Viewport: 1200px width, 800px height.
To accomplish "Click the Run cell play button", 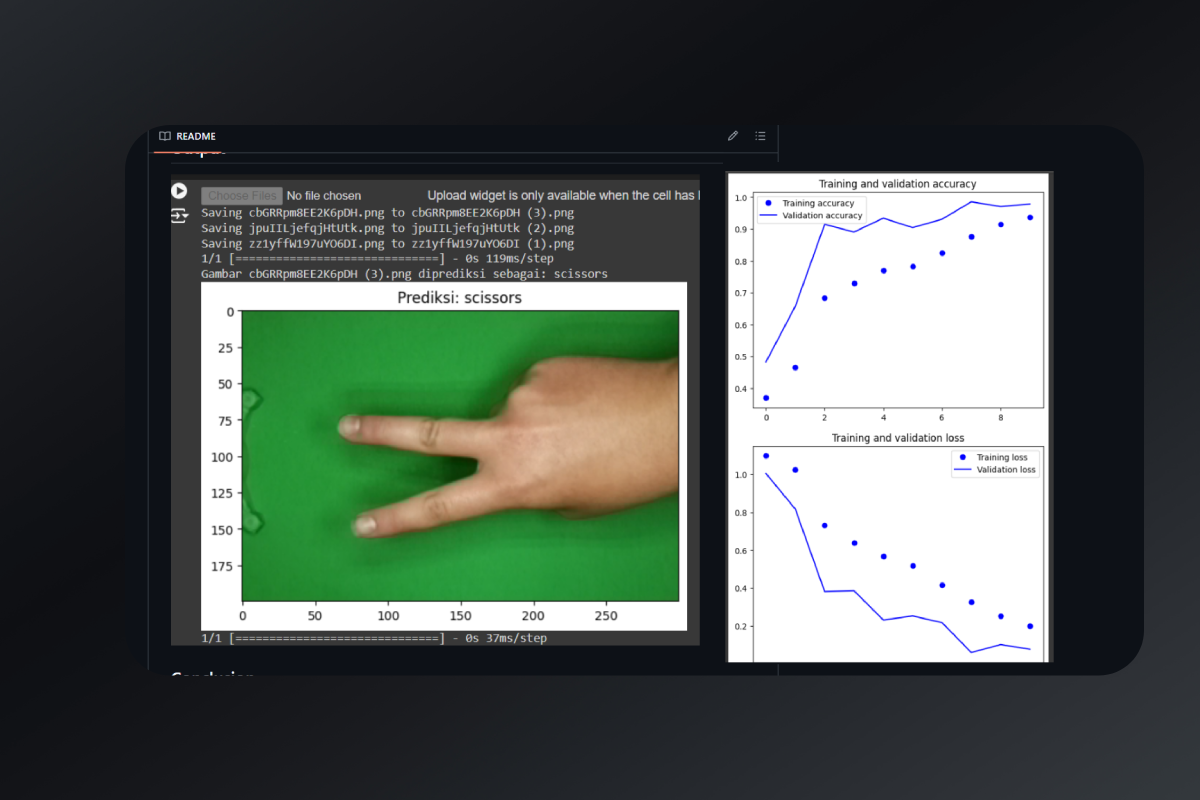I will coord(179,191).
